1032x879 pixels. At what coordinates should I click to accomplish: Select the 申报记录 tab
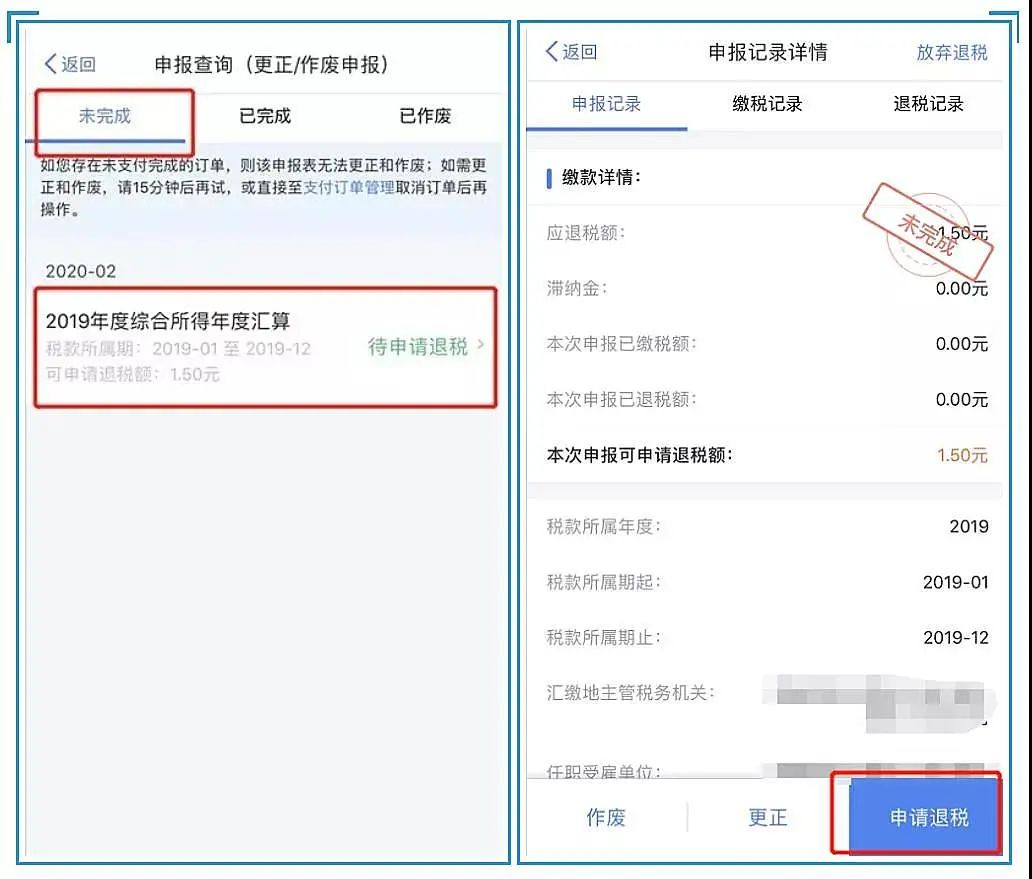click(606, 104)
